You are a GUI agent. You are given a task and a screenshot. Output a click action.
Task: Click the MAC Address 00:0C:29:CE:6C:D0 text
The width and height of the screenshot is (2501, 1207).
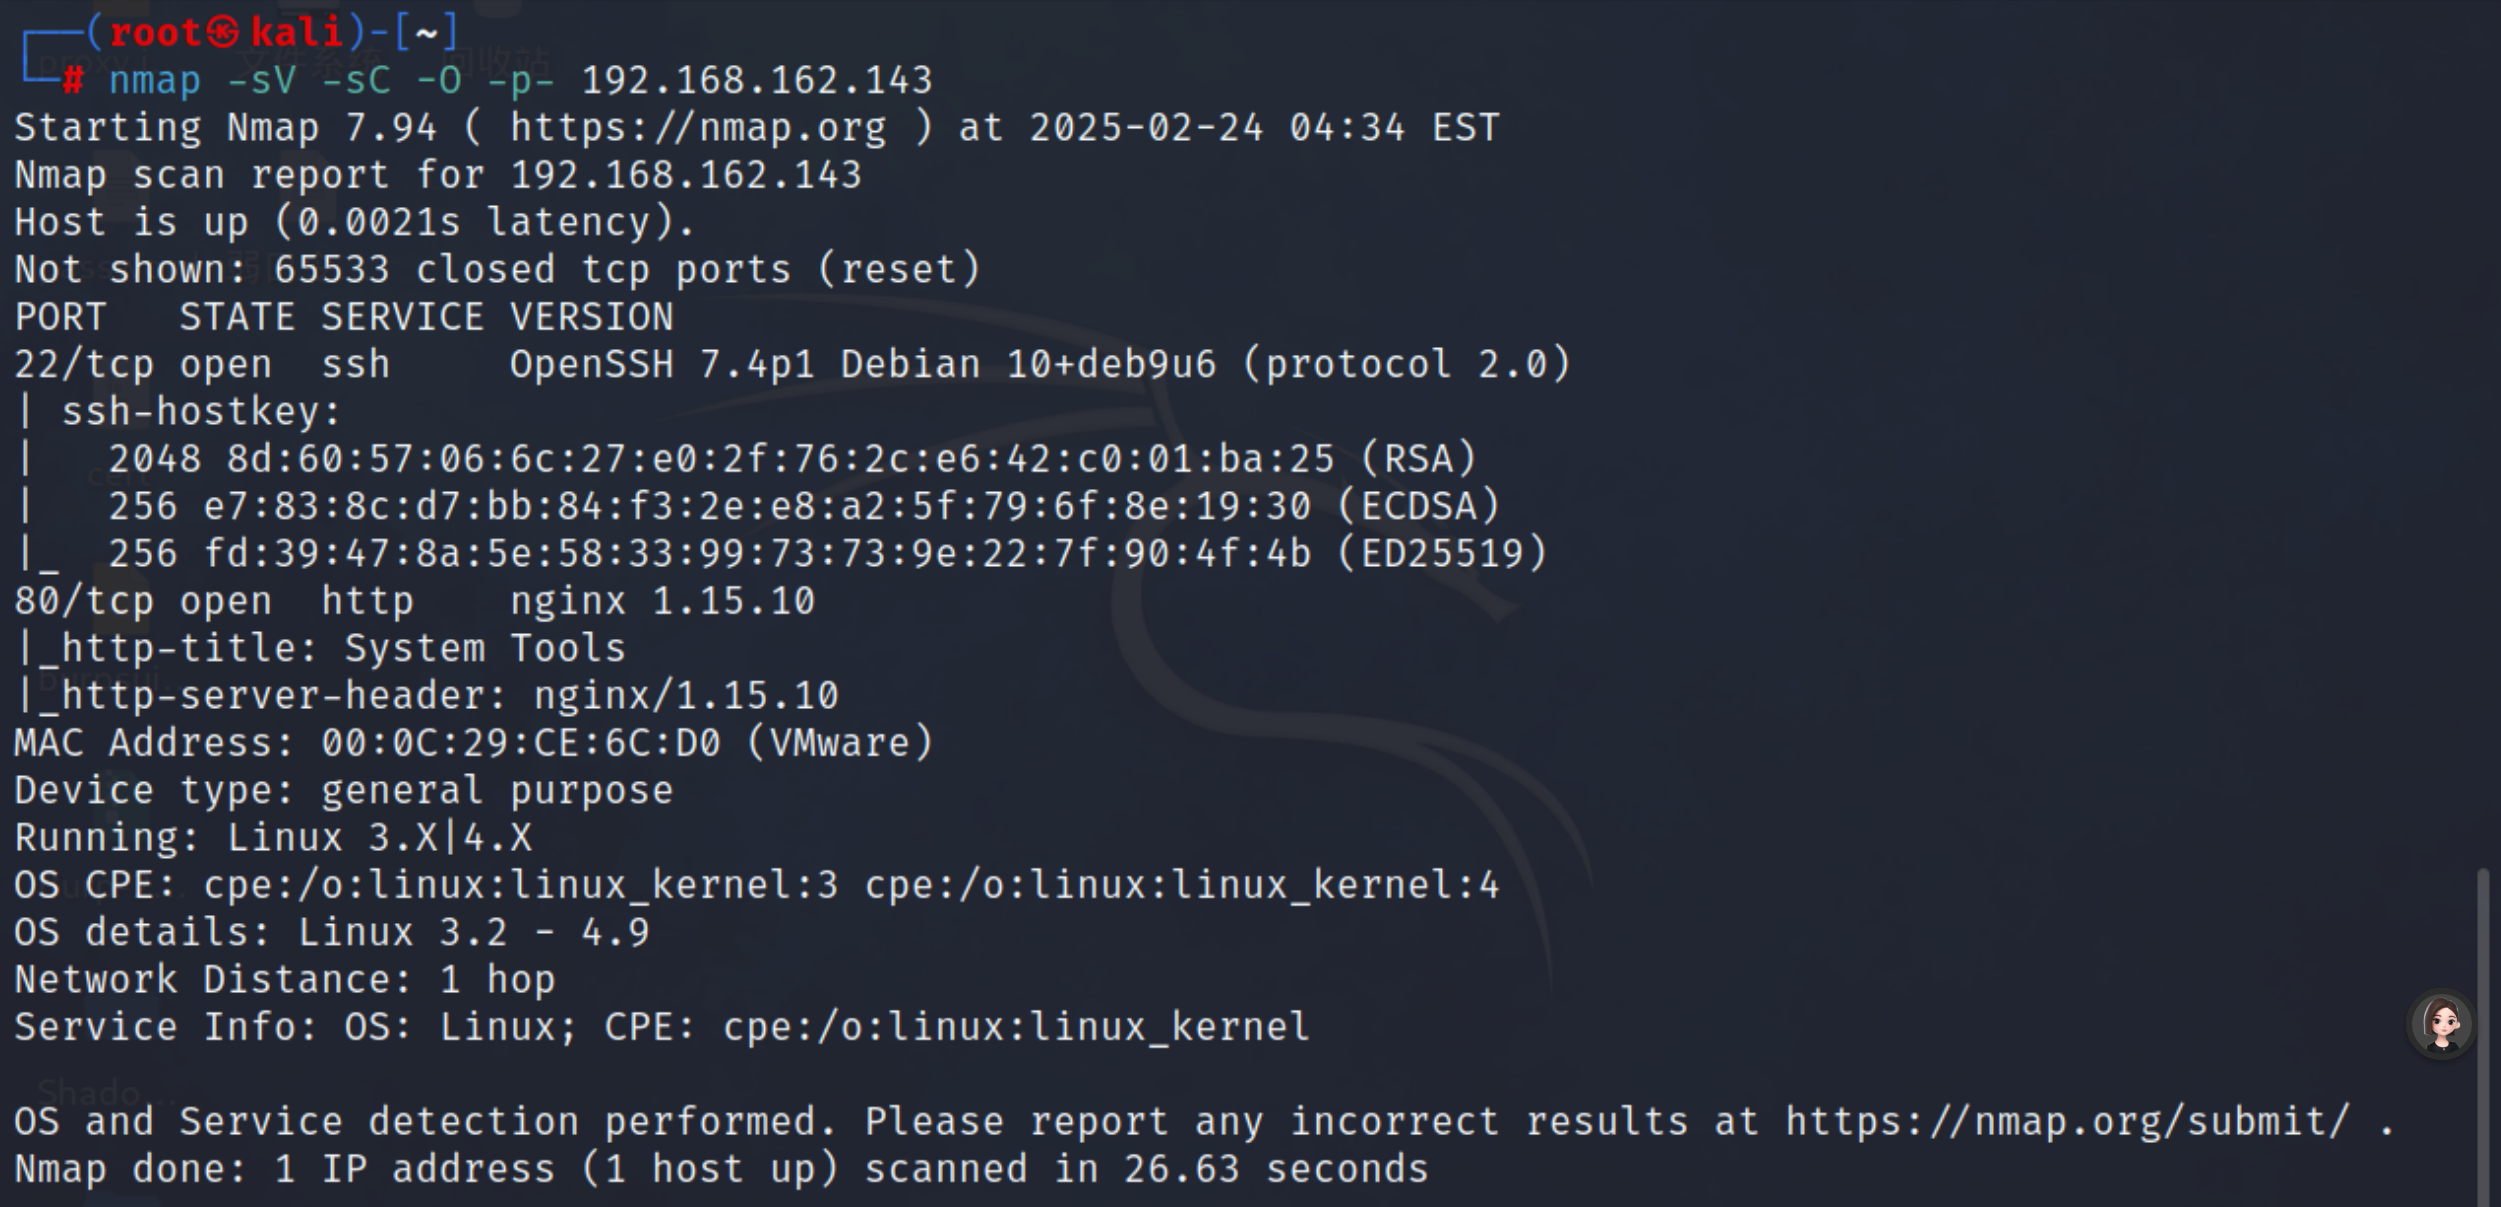(474, 744)
